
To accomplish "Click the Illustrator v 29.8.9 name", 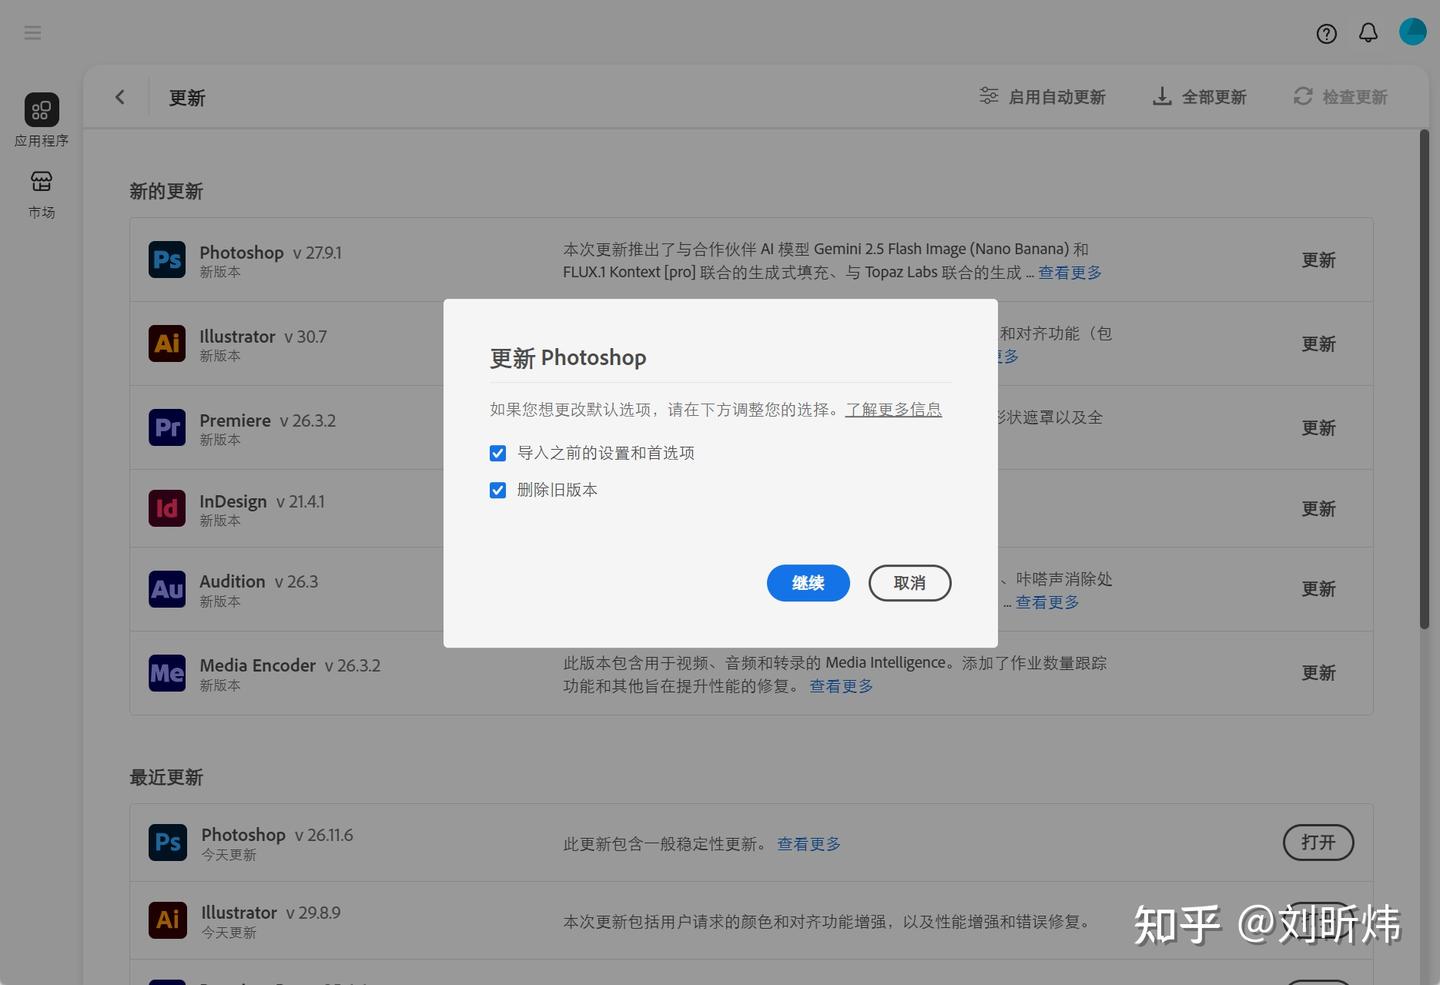I will [x=271, y=913].
